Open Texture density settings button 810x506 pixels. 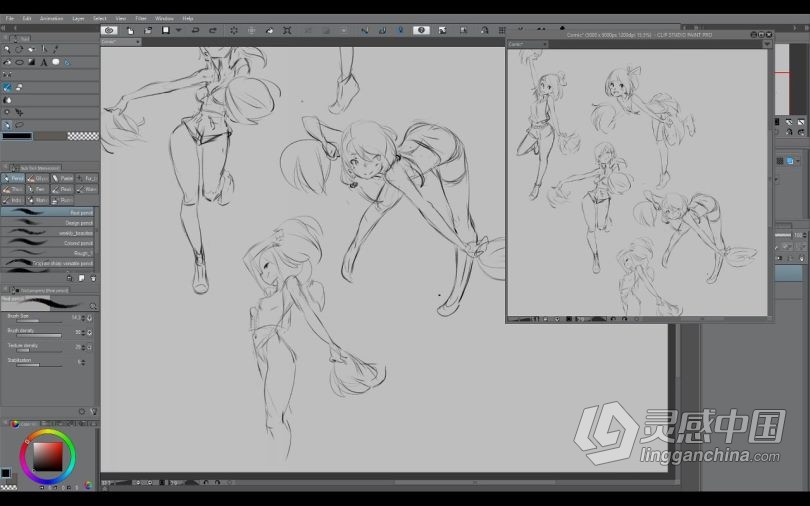point(89,347)
